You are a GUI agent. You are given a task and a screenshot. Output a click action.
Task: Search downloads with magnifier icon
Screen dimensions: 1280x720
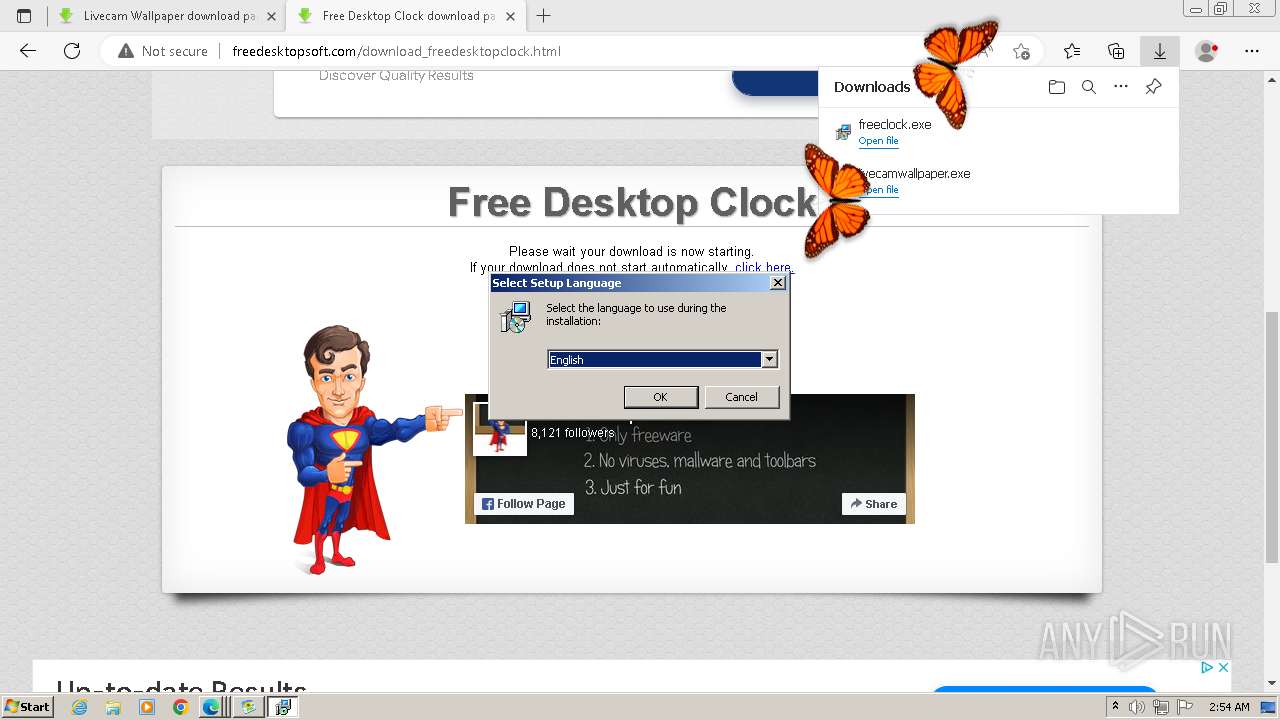1089,87
